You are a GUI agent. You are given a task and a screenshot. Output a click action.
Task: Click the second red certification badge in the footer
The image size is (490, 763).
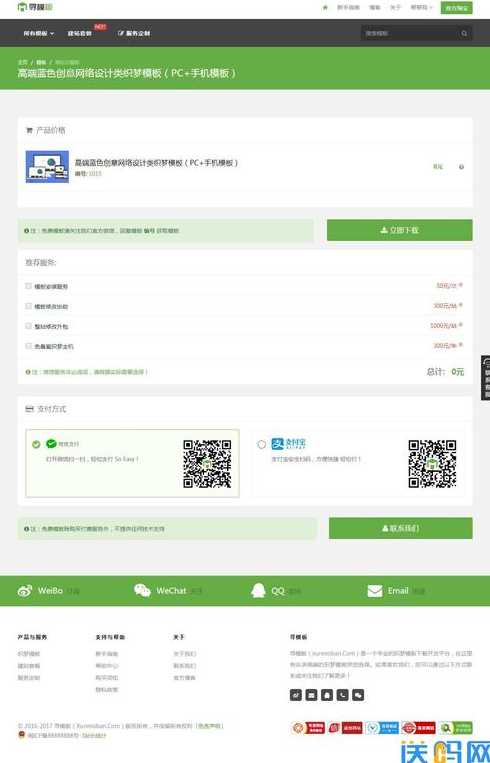[345, 727]
